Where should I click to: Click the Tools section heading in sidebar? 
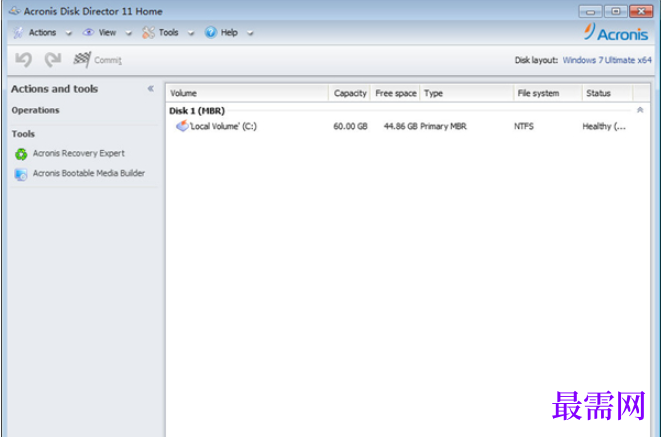pos(23,134)
